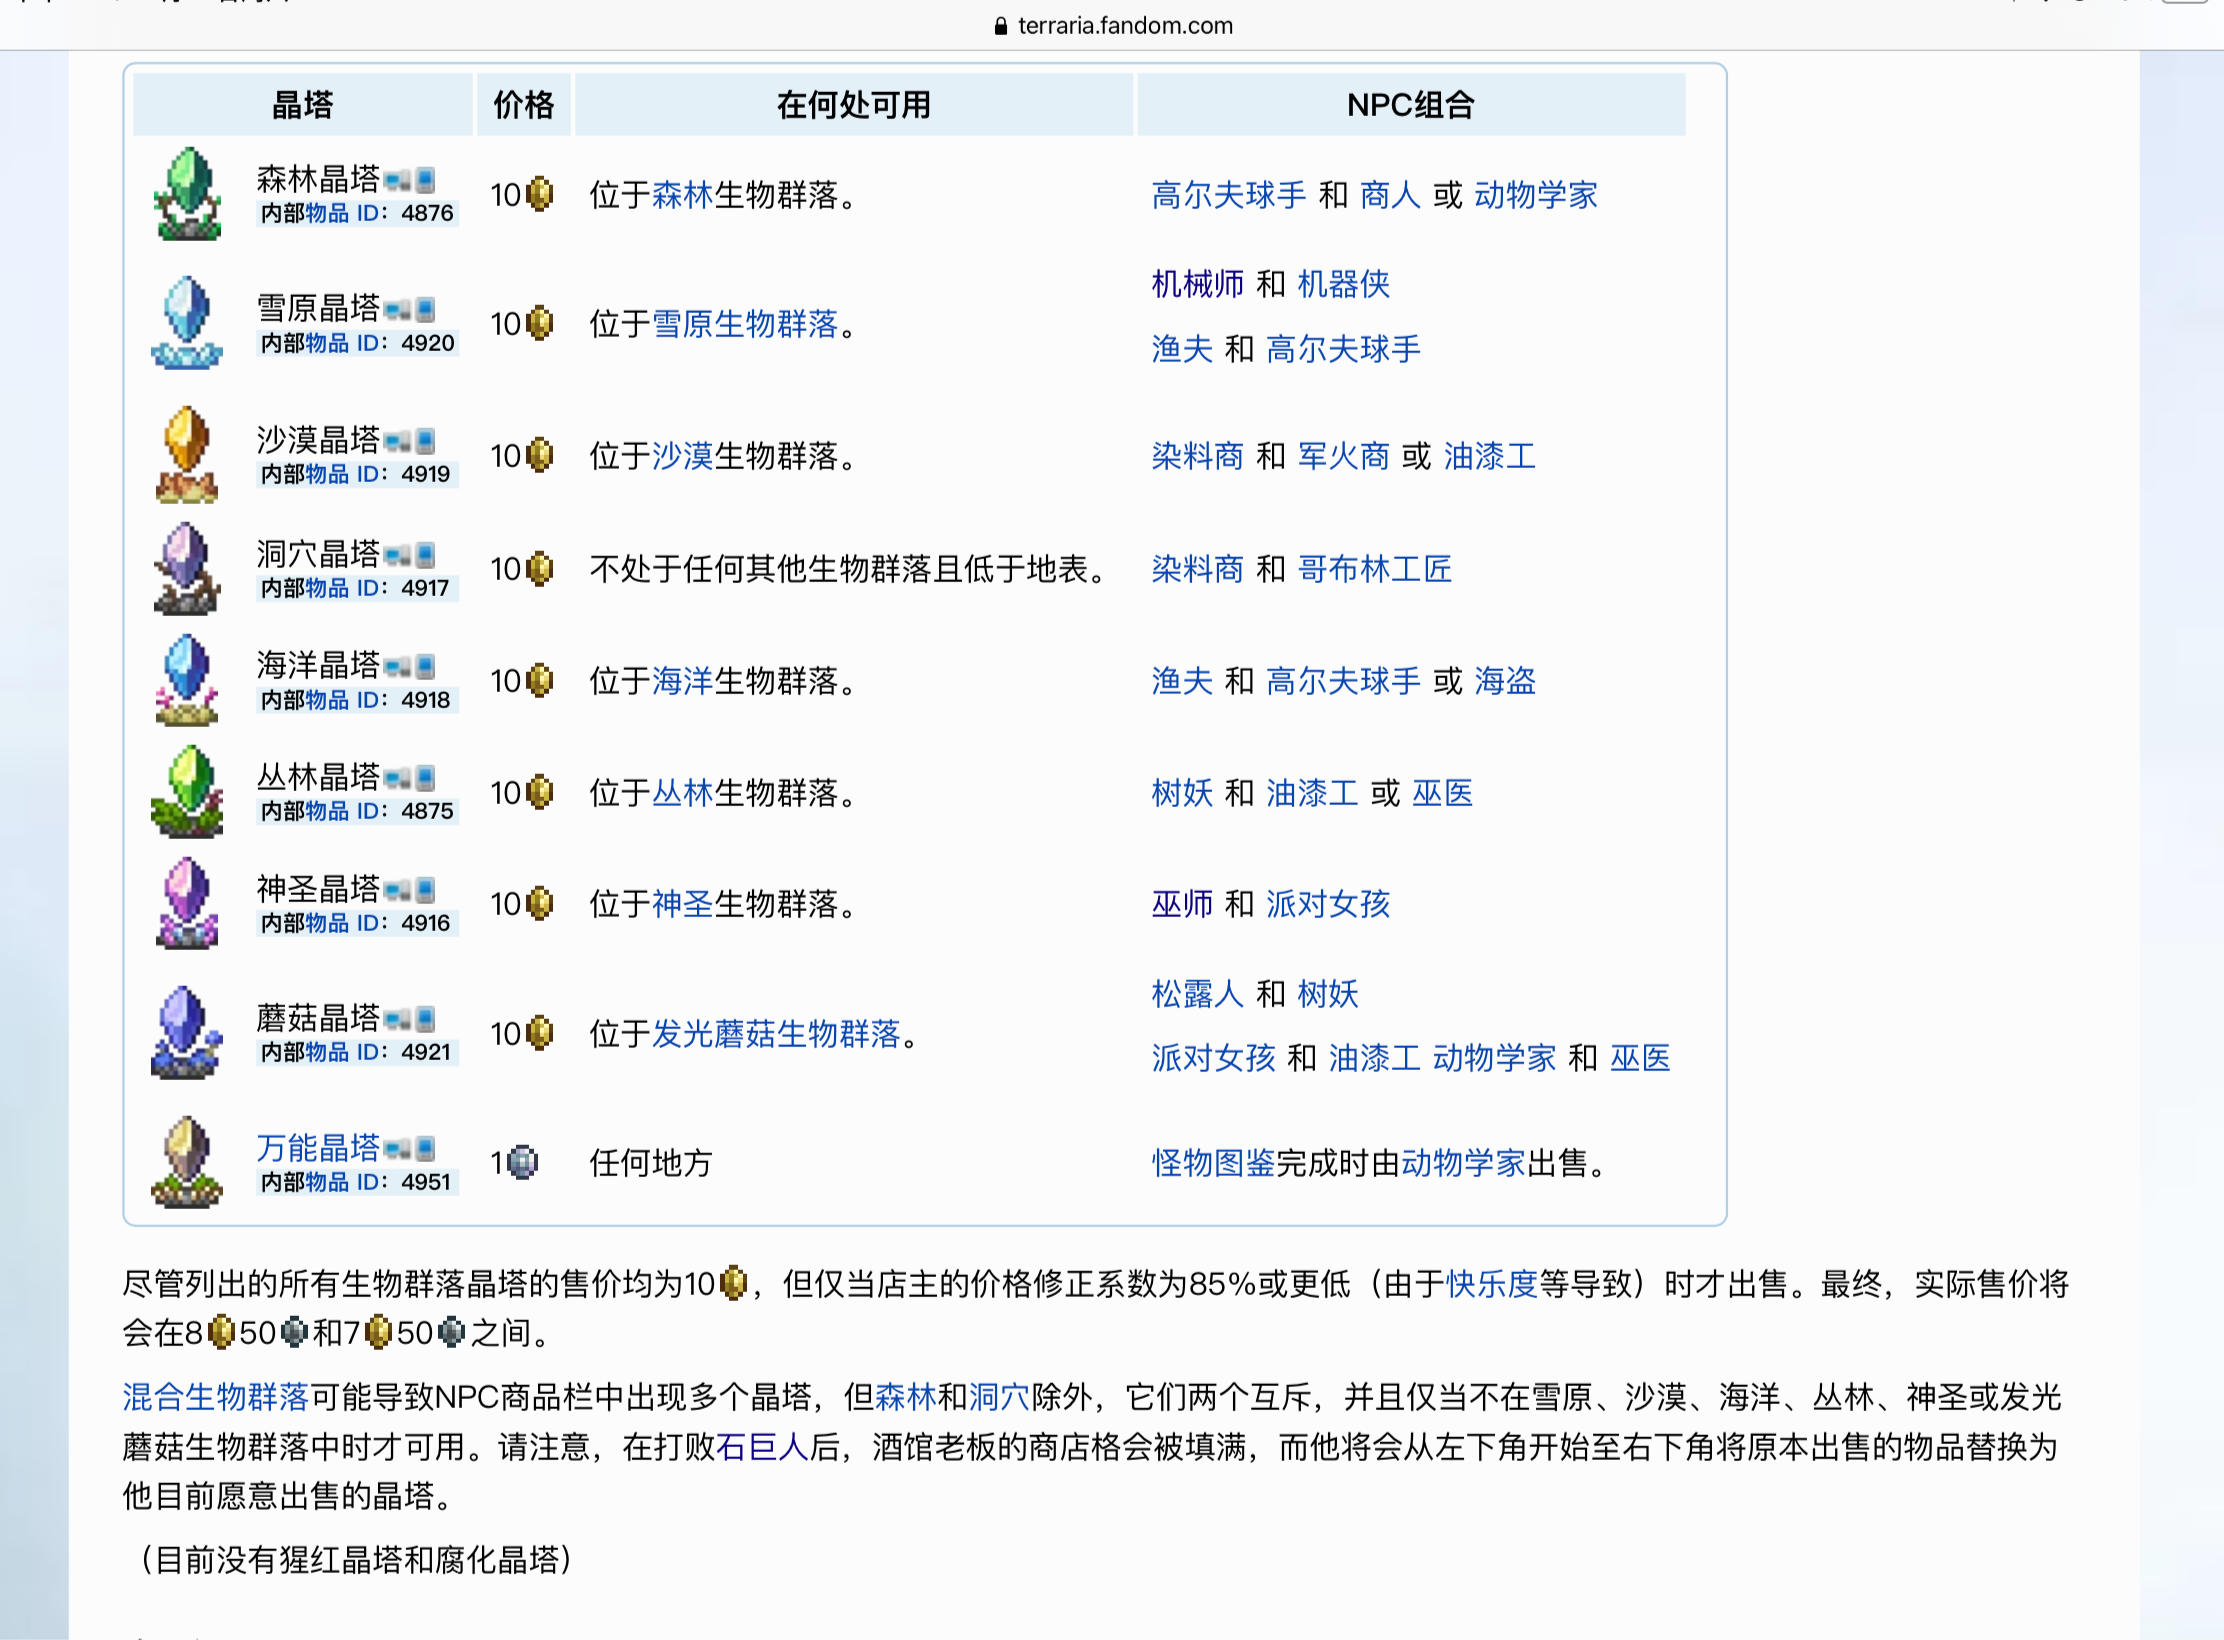Open the 军火商 NPC link
Viewport: 2224px width, 1640px height.
[x=1344, y=455]
